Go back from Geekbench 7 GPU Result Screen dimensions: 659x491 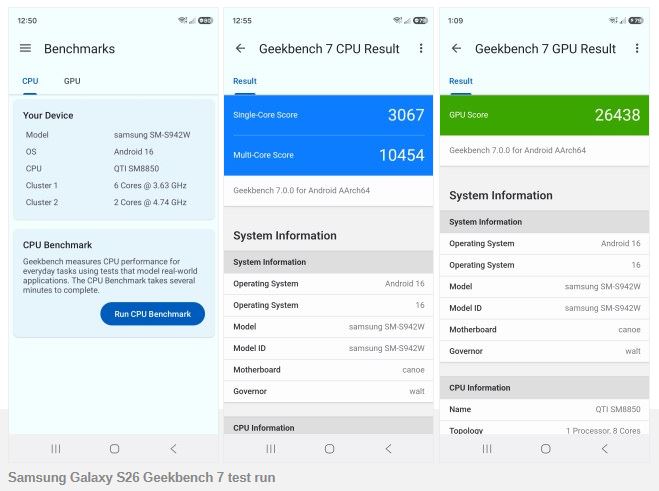(456, 48)
